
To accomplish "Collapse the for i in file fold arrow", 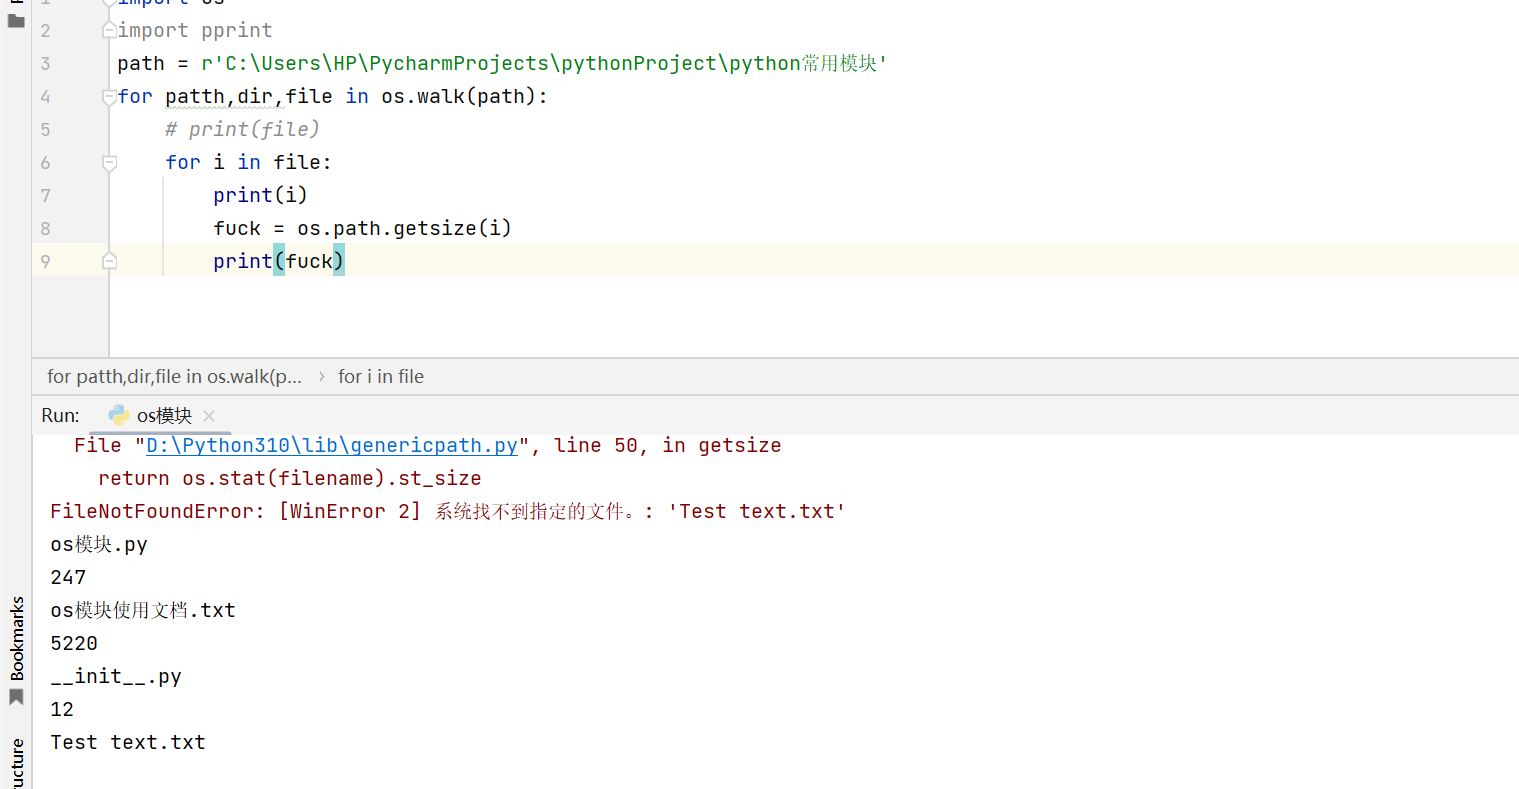I will tap(110, 163).
